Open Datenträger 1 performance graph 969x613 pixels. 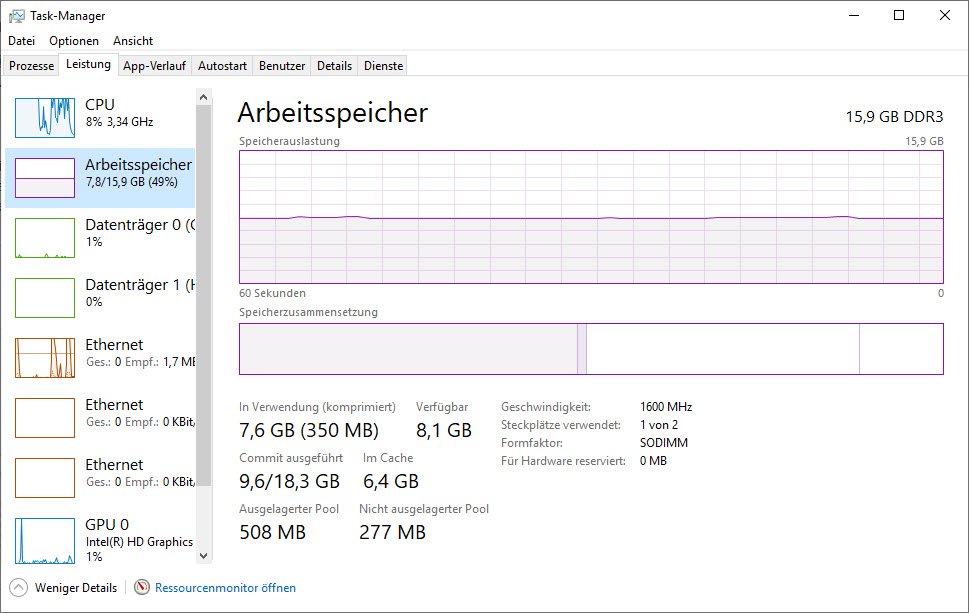[x=45, y=297]
